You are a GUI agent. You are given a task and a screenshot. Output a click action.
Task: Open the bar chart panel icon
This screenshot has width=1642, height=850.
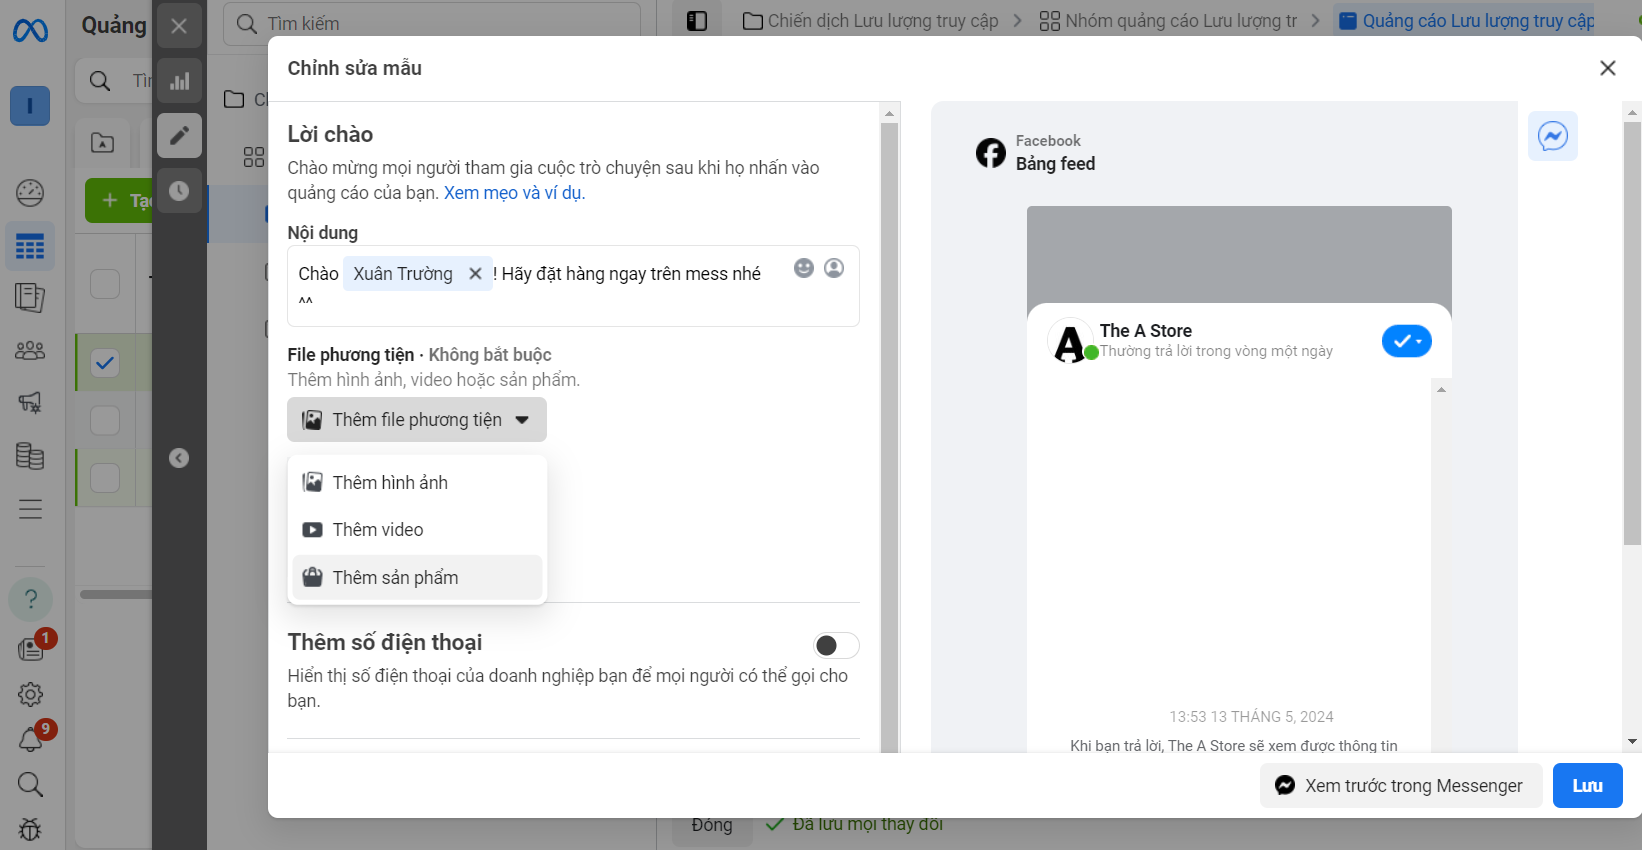coord(179,81)
